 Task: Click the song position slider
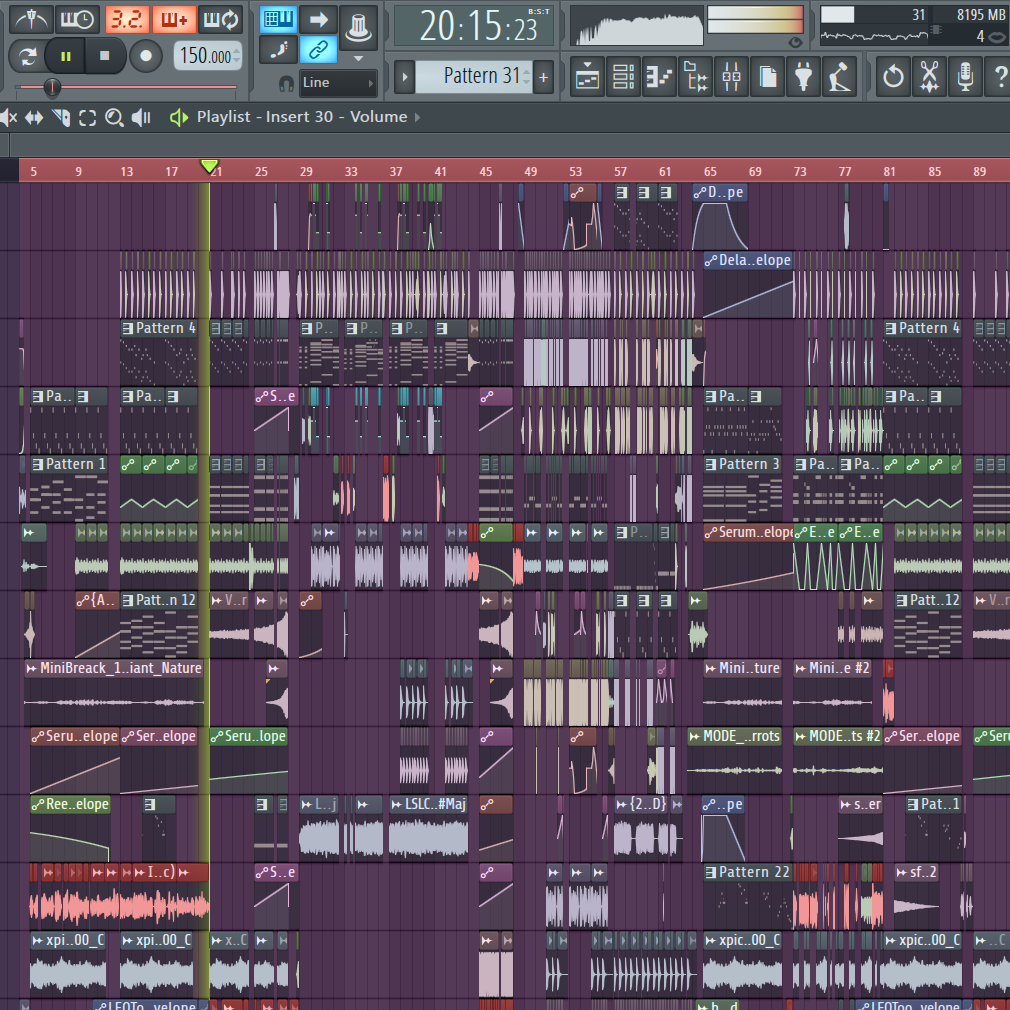click(x=52, y=87)
